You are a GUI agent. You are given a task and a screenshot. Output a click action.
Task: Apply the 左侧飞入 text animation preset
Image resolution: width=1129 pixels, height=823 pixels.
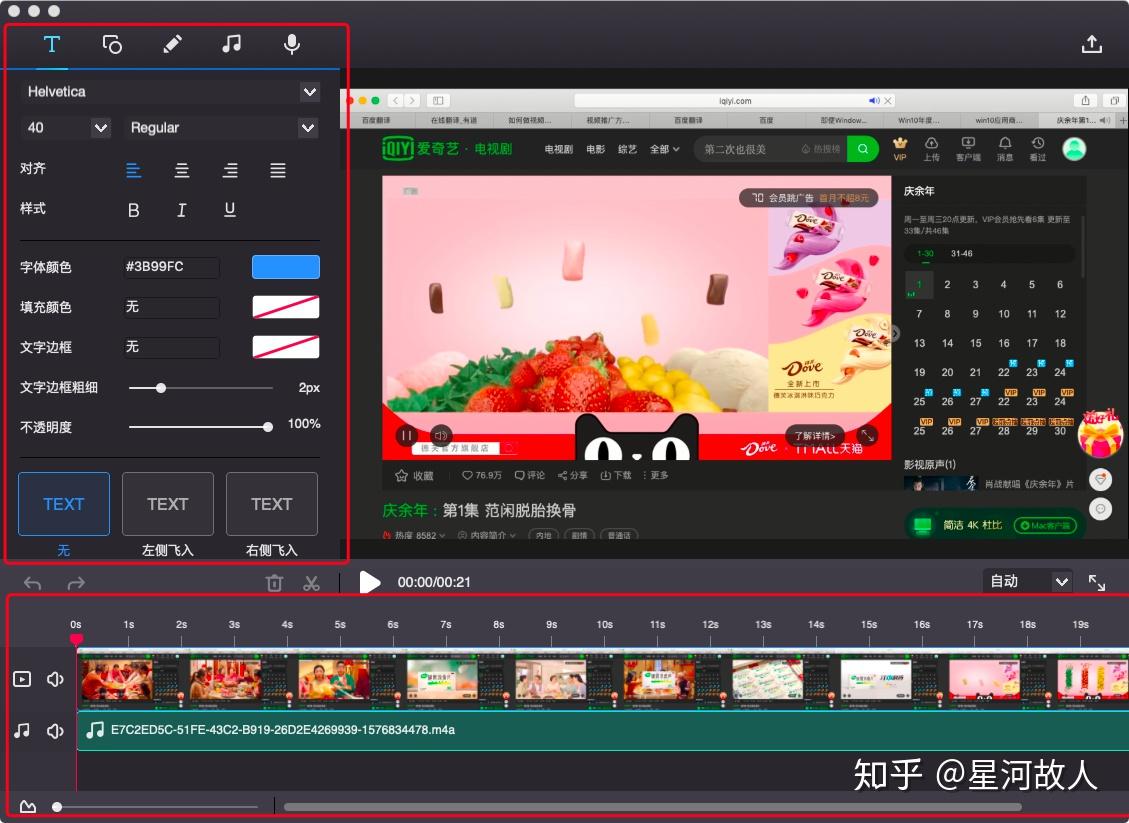tap(167, 504)
